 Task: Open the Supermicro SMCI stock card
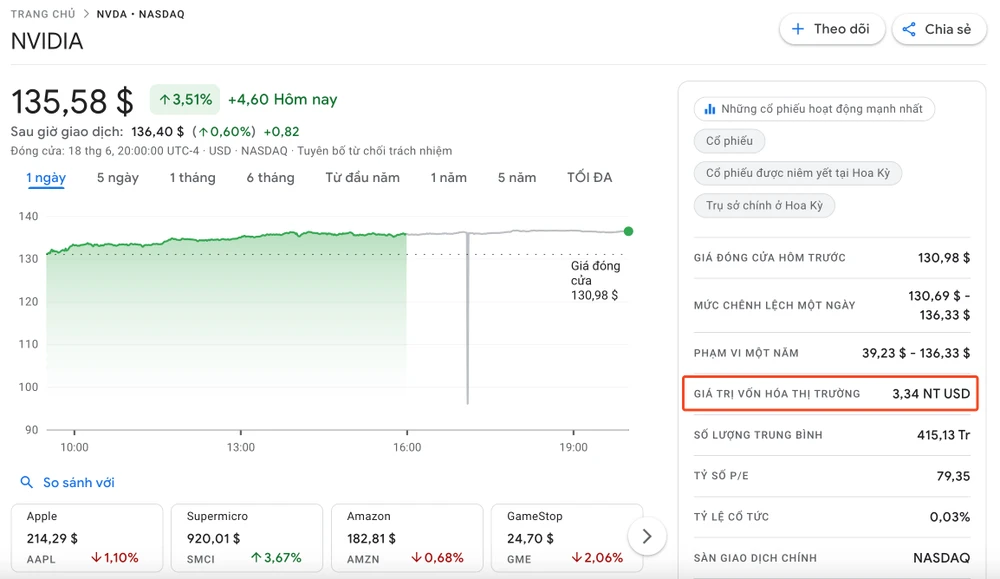pos(247,537)
